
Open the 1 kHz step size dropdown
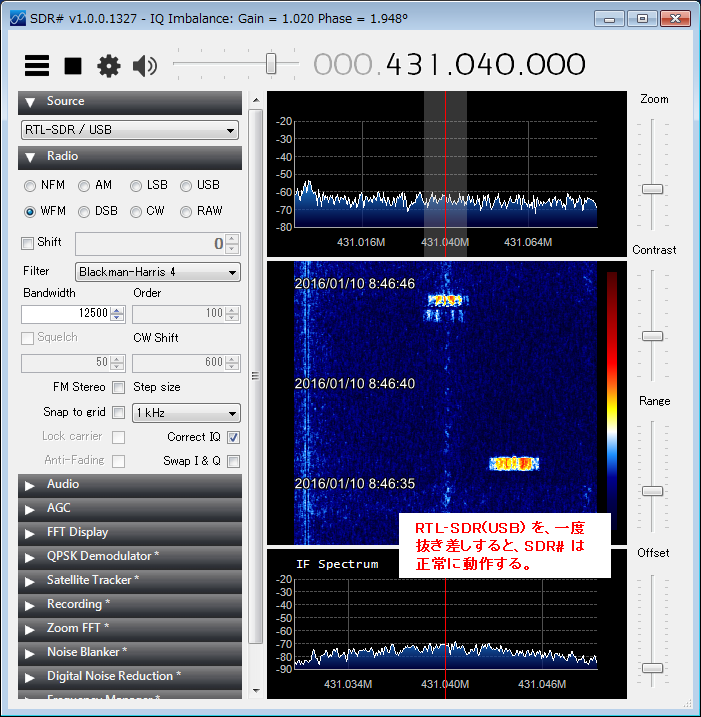186,413
